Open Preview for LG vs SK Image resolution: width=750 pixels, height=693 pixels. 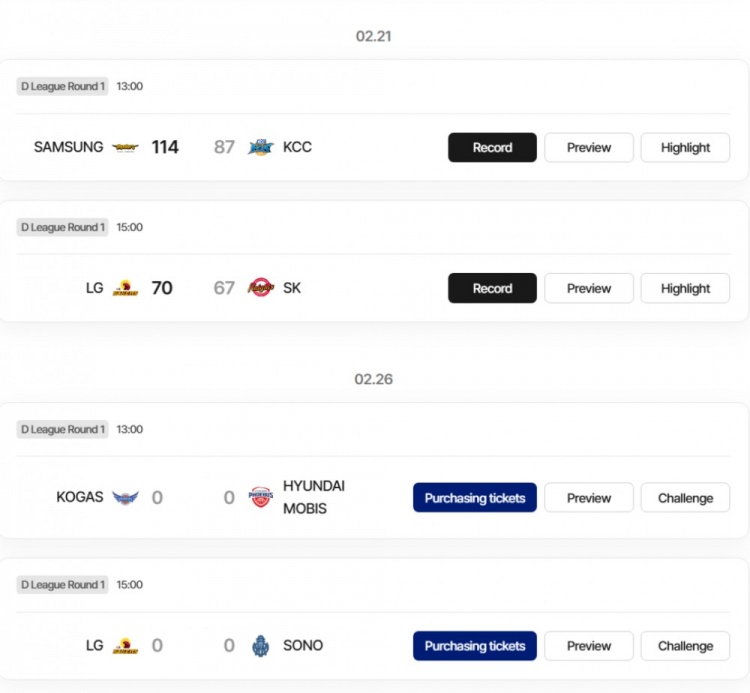[x=589, y=289]
